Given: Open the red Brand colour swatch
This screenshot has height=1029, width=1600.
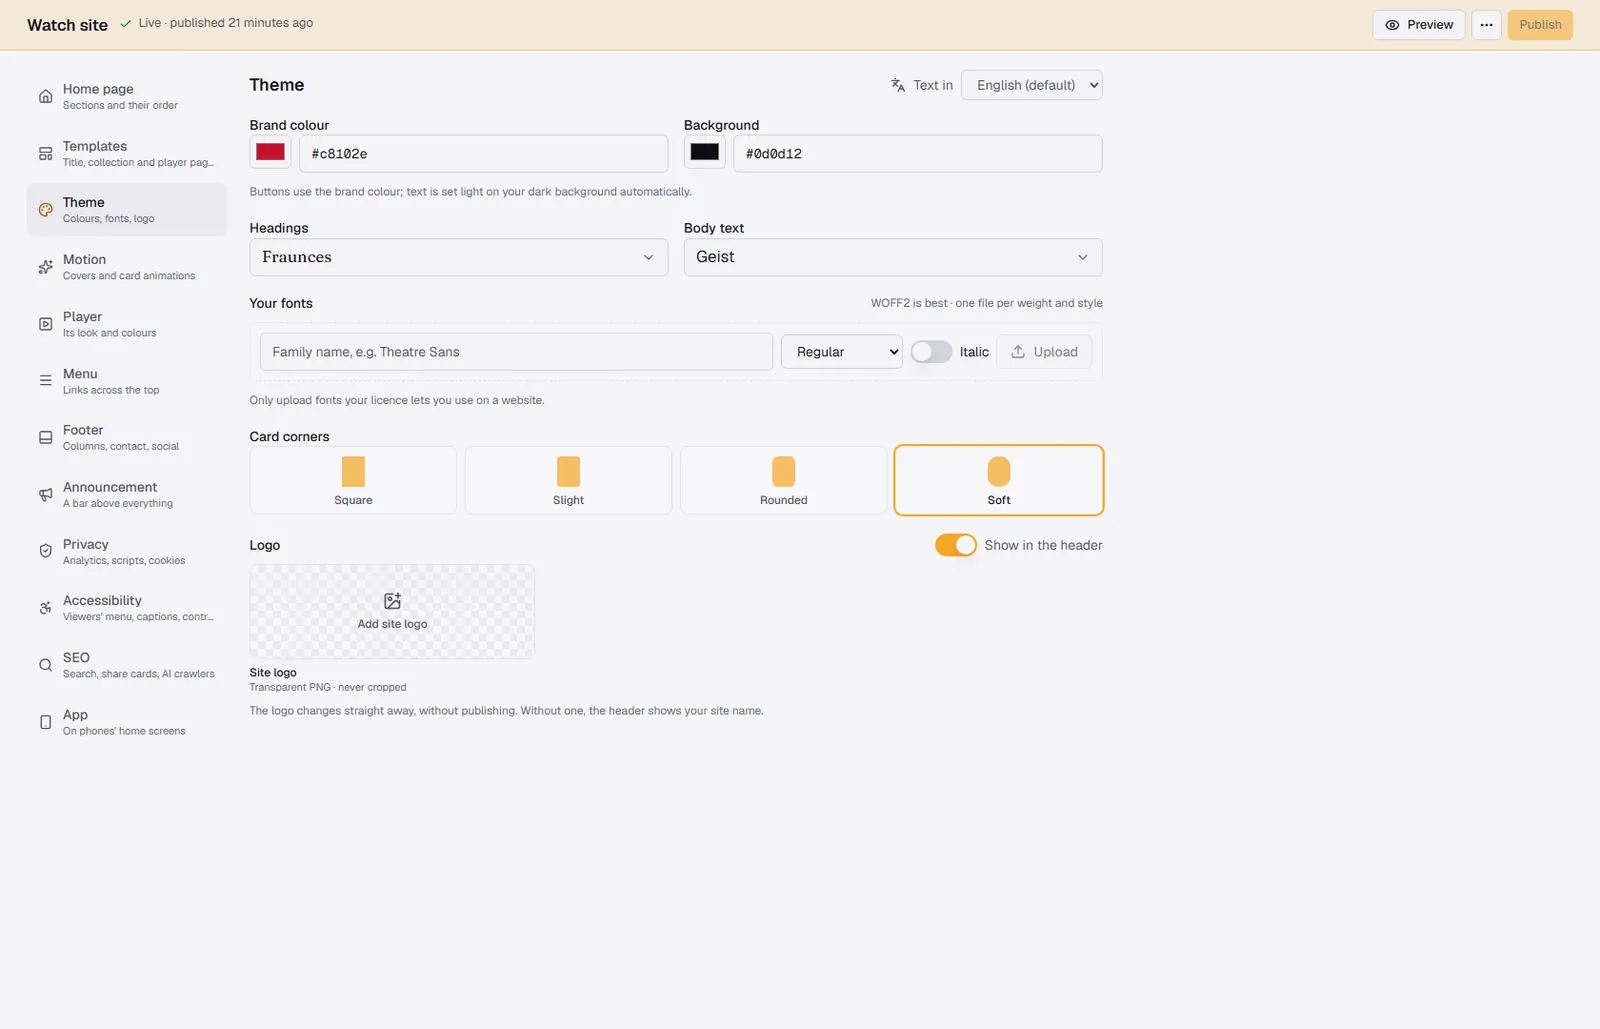Looking at the screenshot, I should click(x=270, y=152).
